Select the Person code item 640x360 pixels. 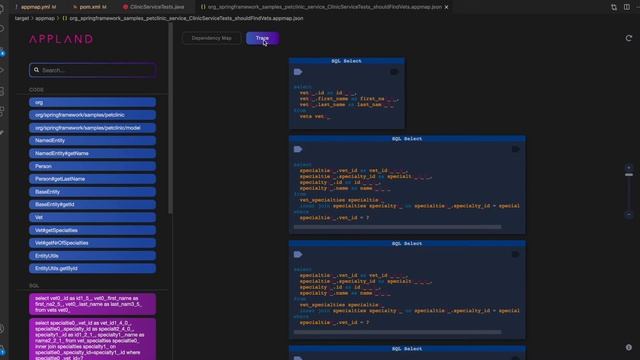(x=92, y=166)
